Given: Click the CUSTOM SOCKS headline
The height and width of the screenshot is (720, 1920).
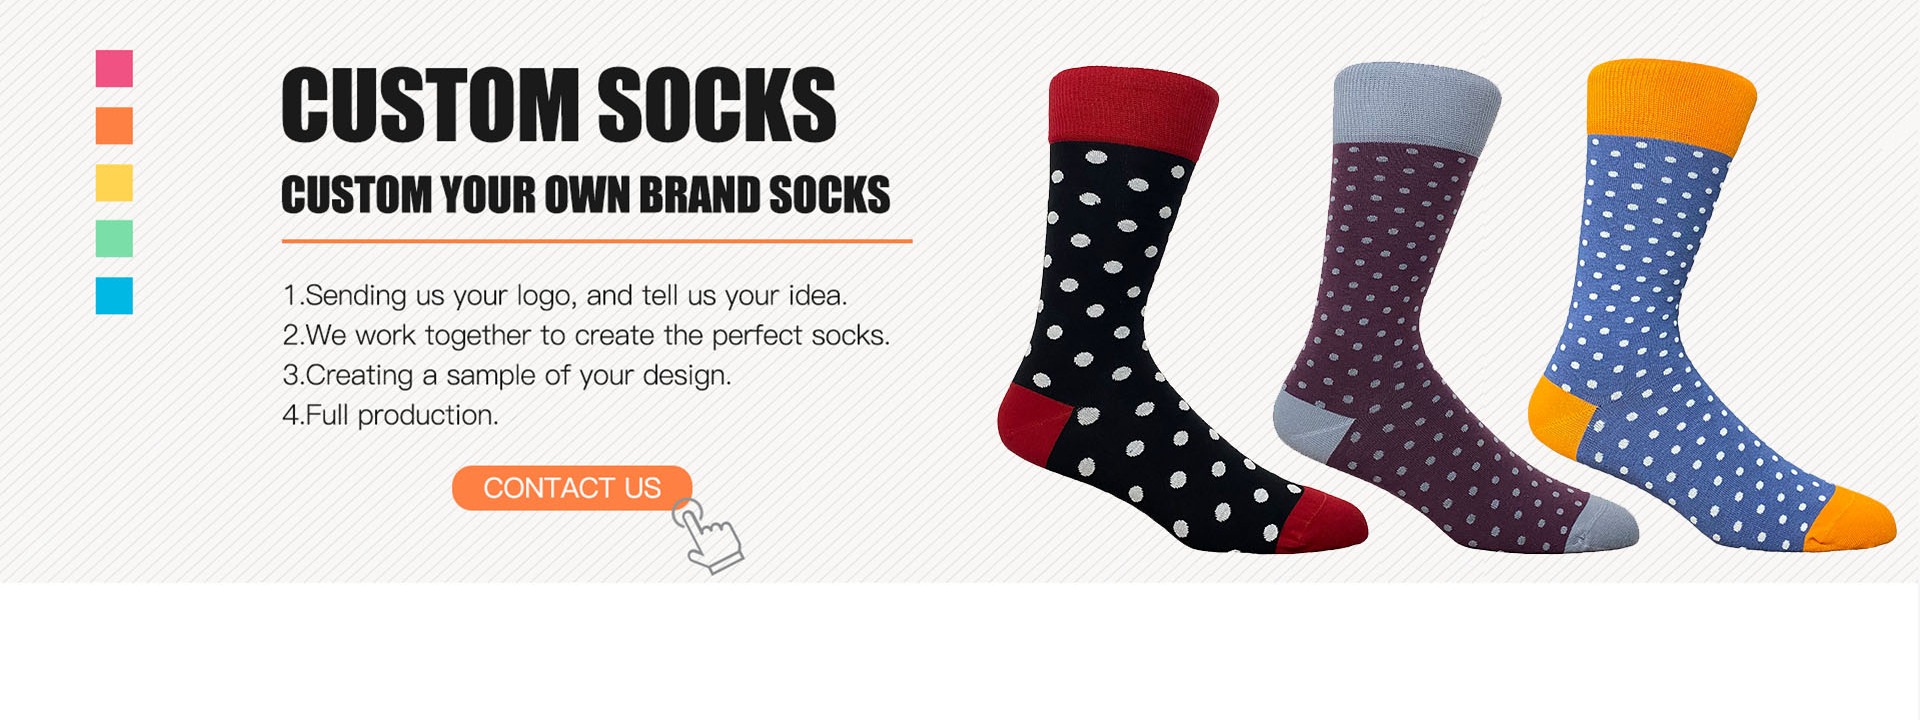Looking at the screenshot, I should (x=559, y=105).
